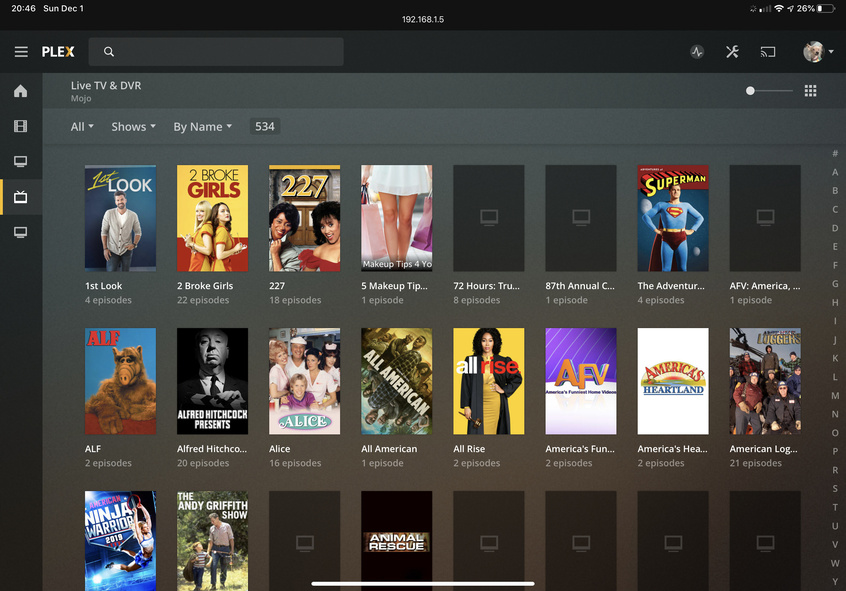Open the ALF poster

[120, 381]
